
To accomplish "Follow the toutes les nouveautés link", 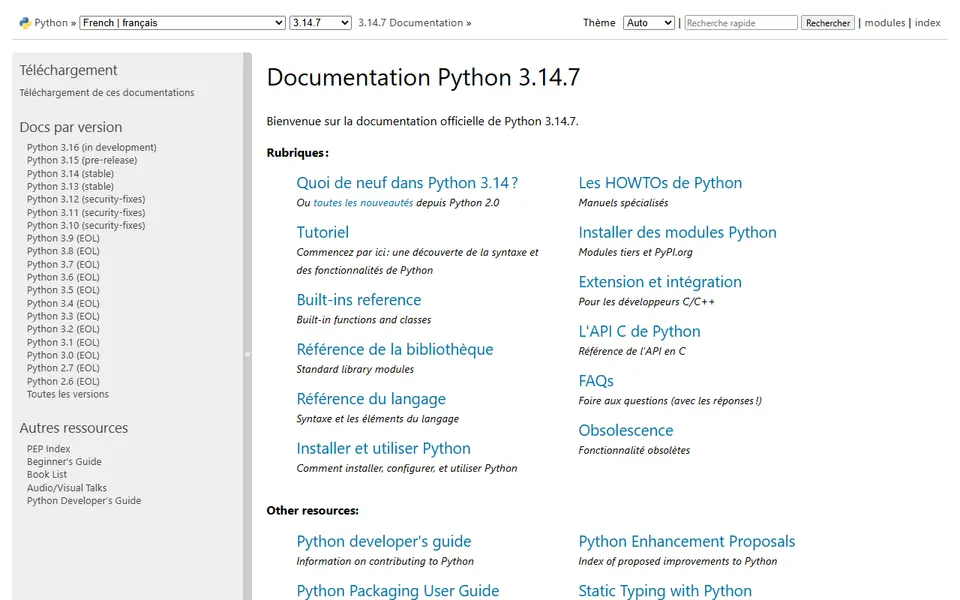I will pos(363,203).
